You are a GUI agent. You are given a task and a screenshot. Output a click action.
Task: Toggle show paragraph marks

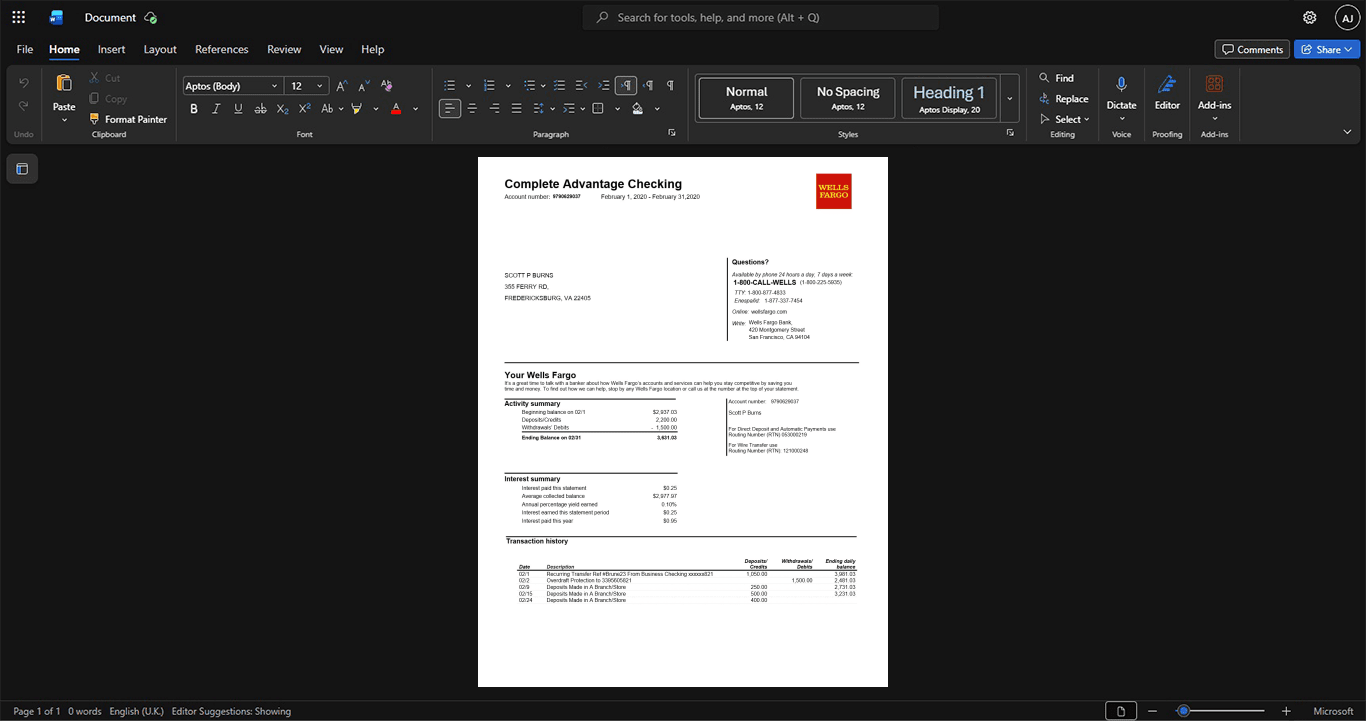pyautogui.click(x=670, y=85)
